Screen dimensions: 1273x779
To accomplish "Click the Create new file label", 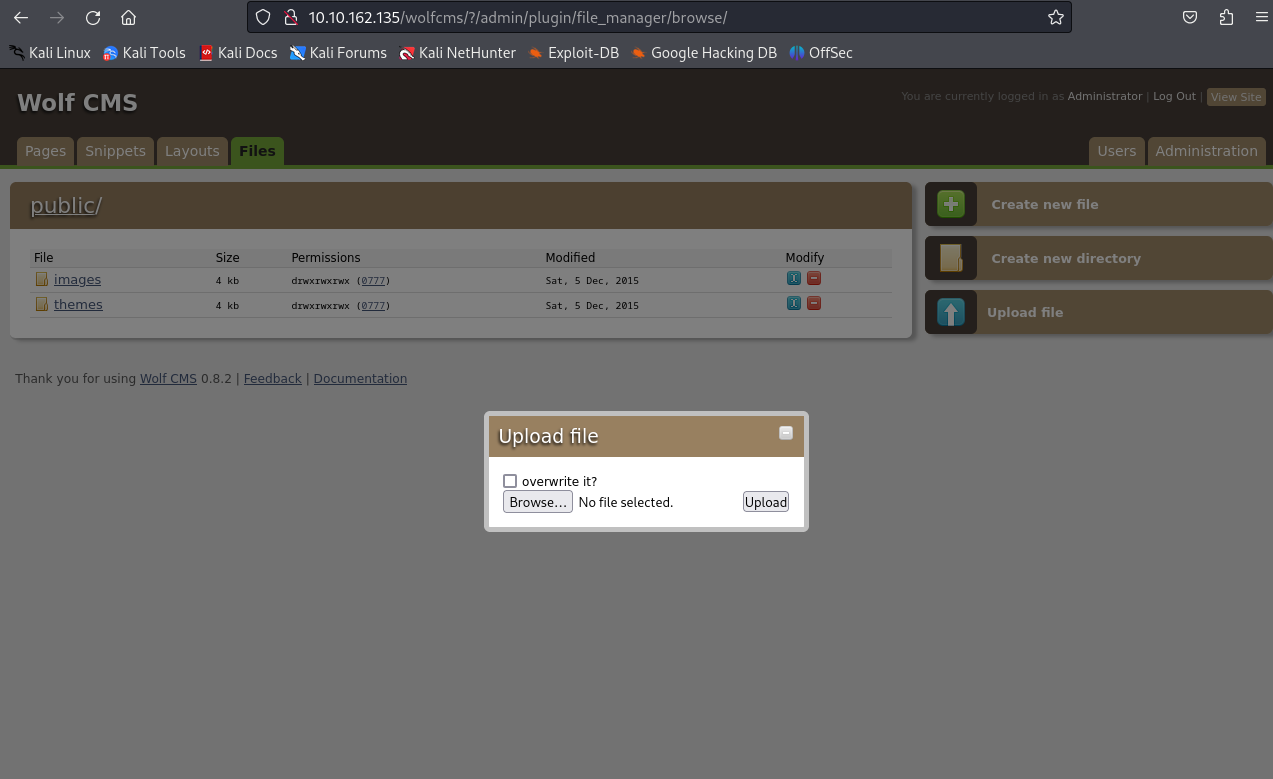I will pos(1045,204).
